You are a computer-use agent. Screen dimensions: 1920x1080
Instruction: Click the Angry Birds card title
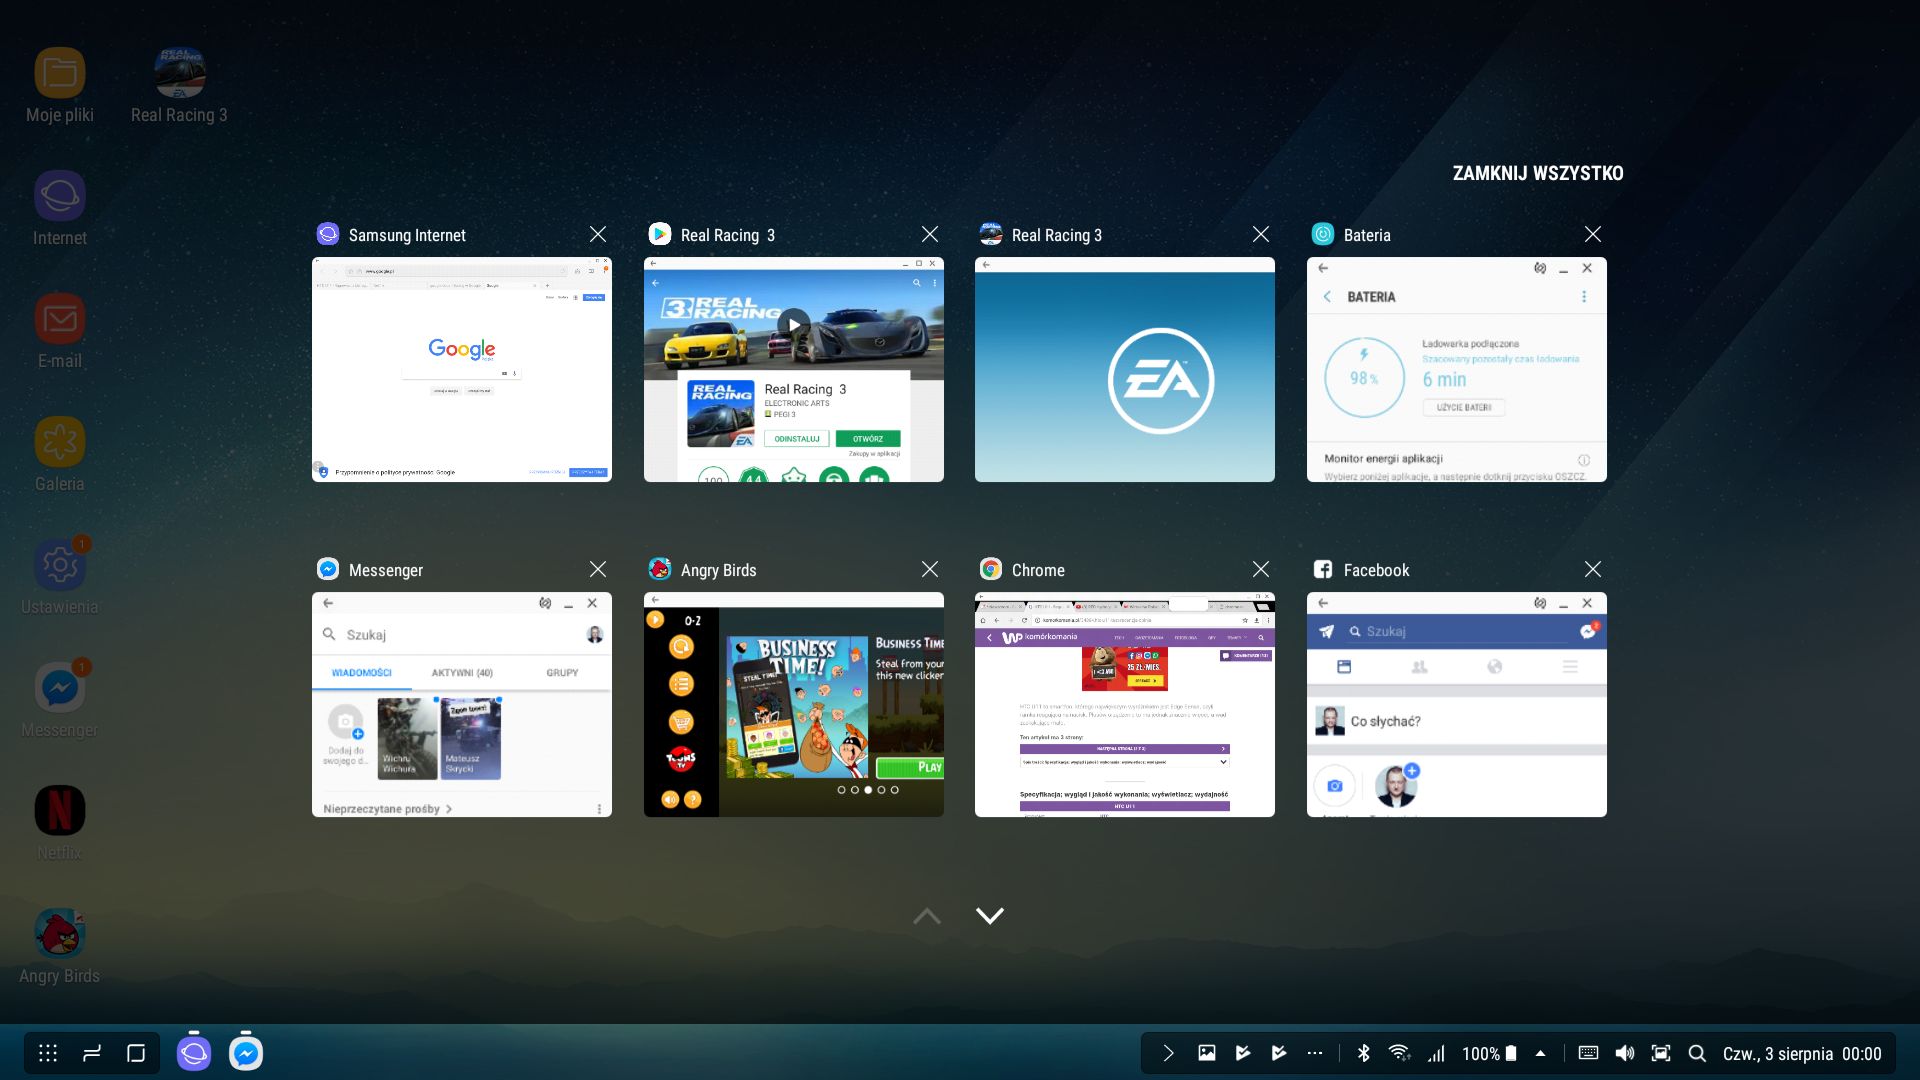pyautogui.click(x=718, y=570)
